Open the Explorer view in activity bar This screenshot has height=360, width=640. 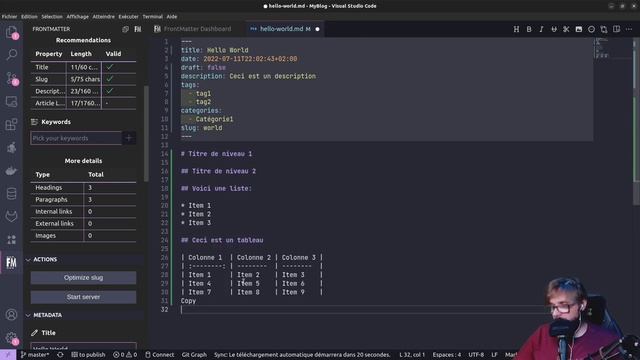pos(11,32)
